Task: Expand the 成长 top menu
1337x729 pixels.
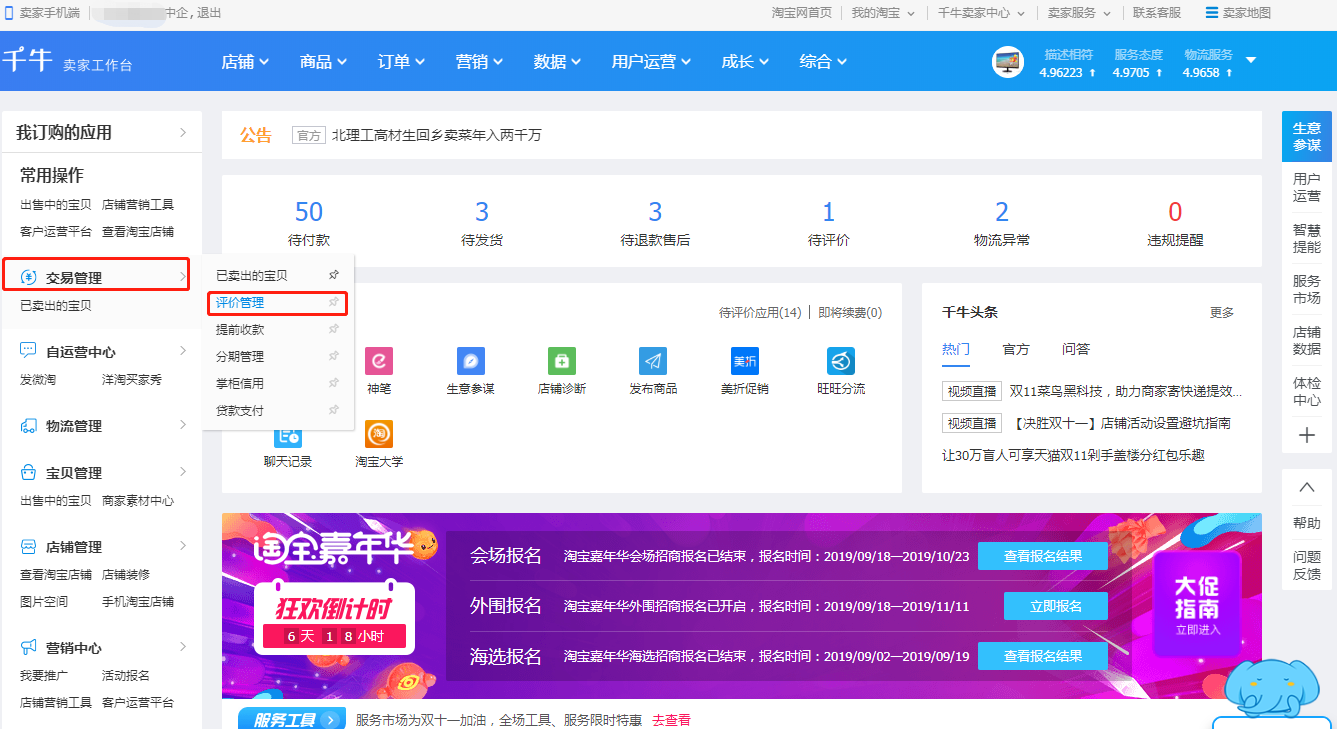Action: pos(745,62)
